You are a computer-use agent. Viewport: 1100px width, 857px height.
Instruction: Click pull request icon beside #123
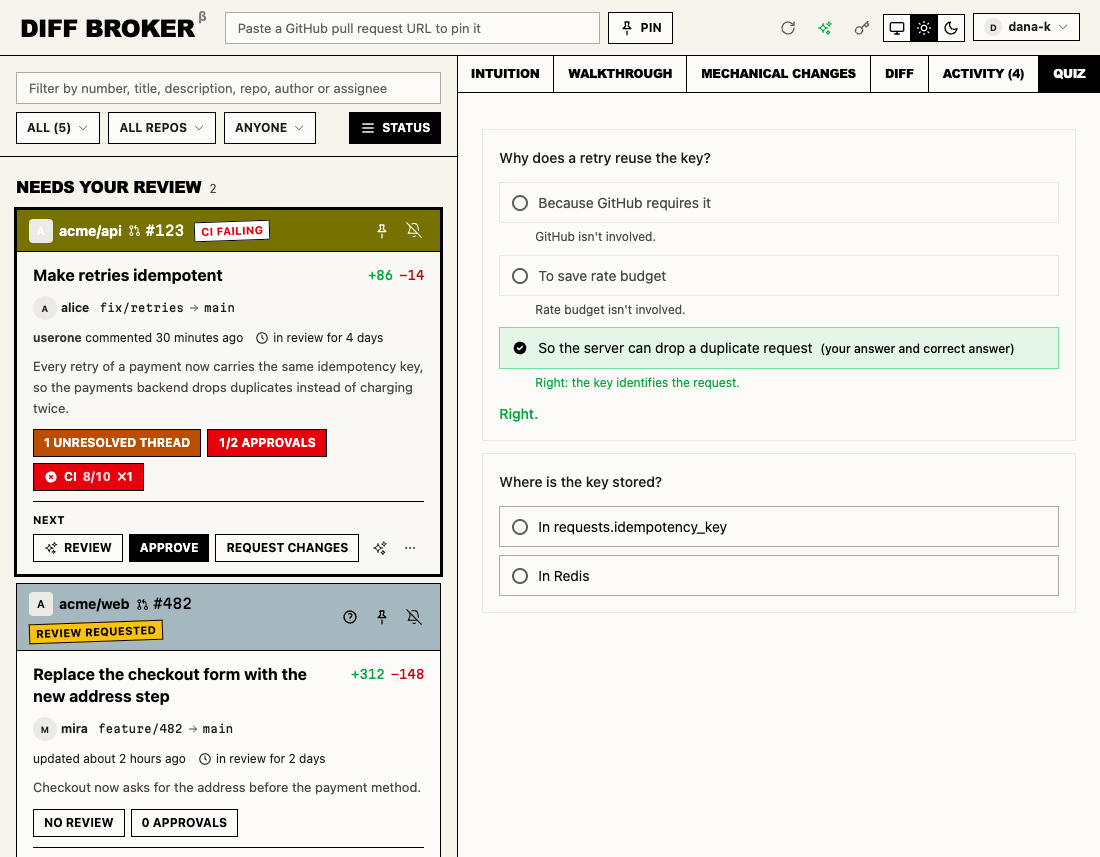click(x=135, y=231)
